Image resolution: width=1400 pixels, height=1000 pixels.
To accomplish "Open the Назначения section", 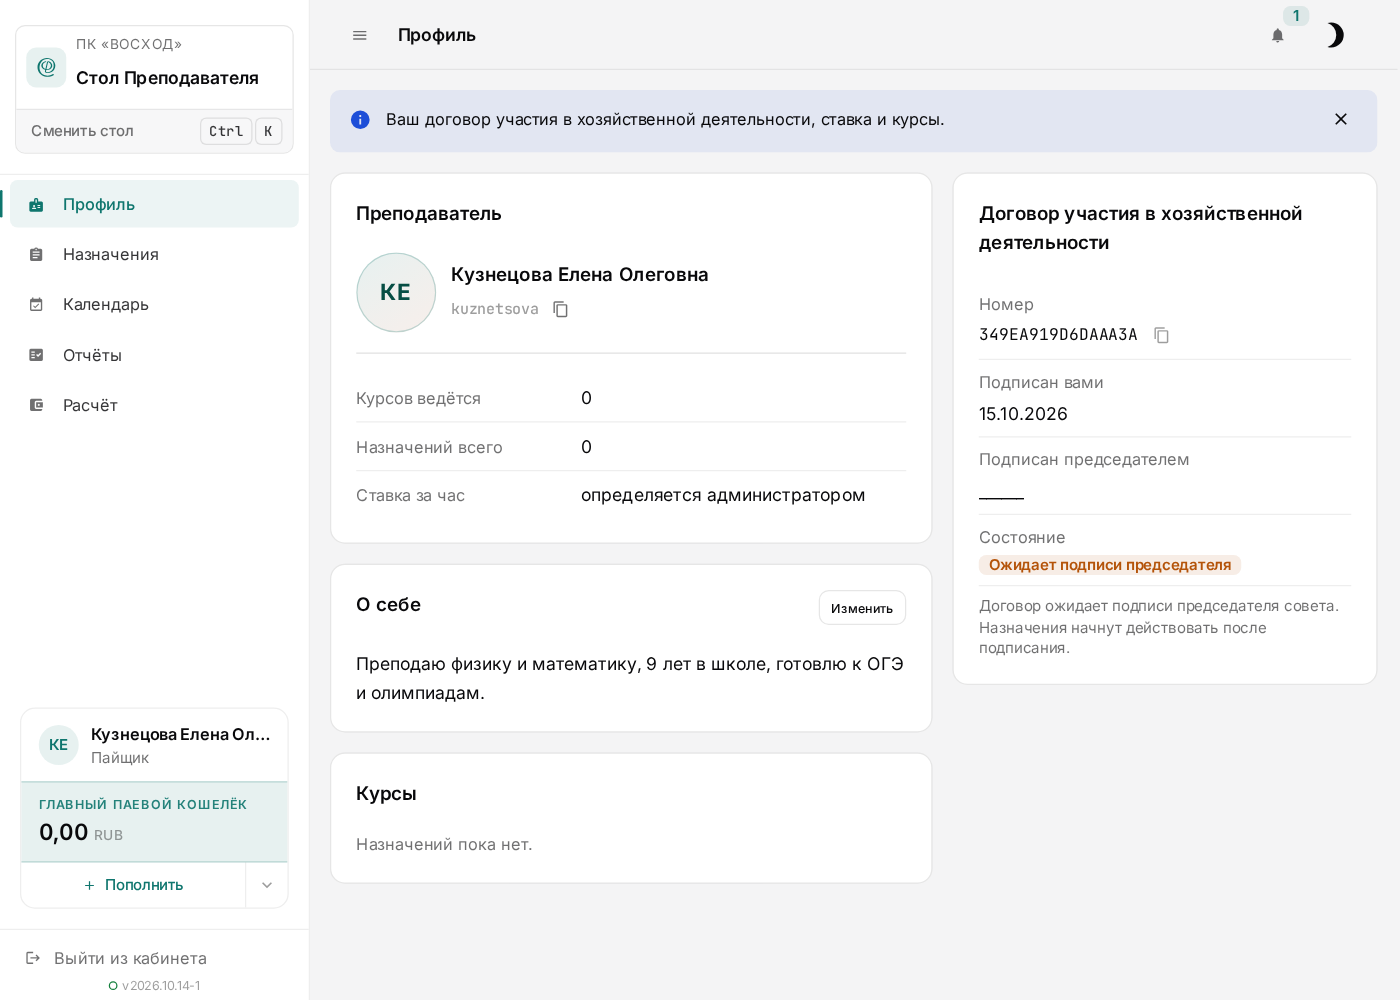I will pos(155,254).
